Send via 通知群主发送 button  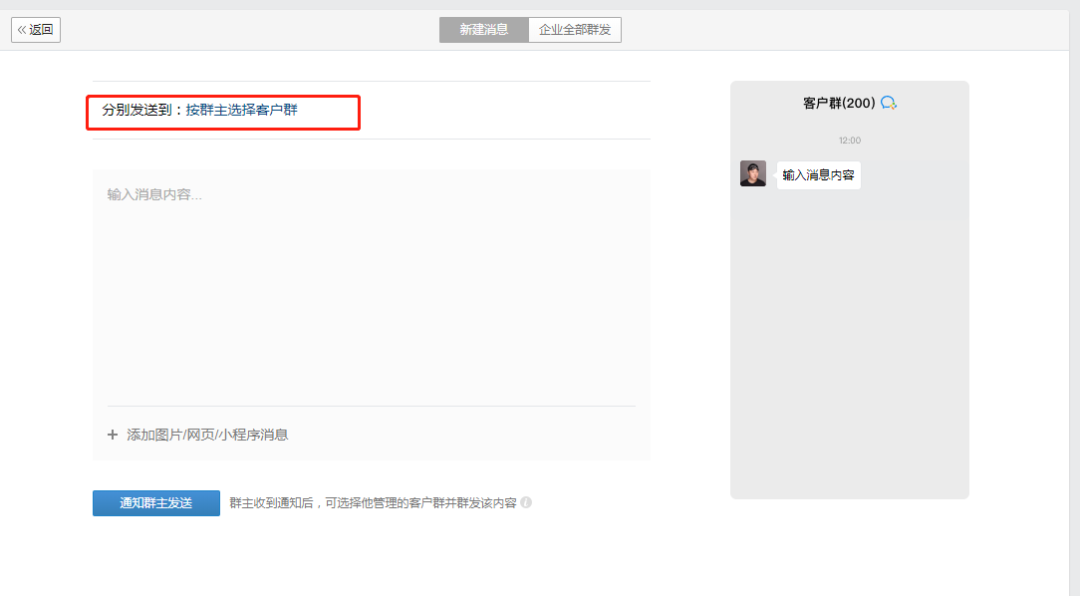click(156, 503)
